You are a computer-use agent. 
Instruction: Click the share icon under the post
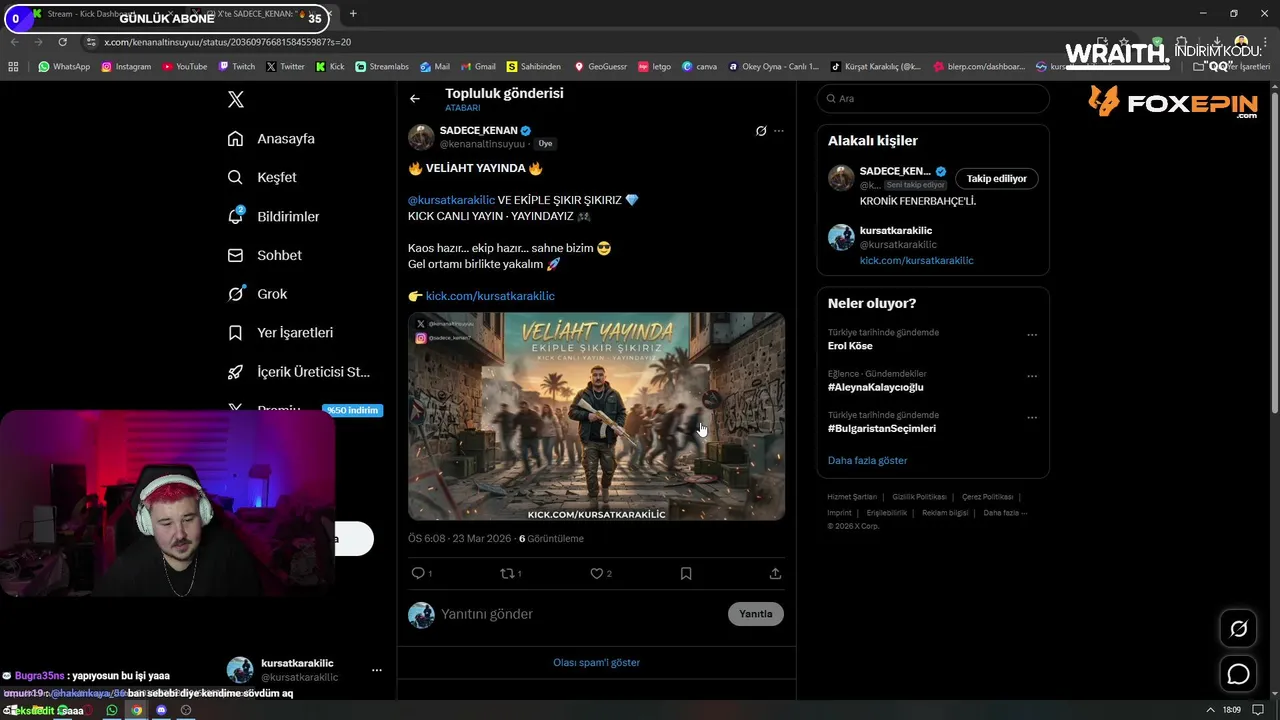click(x=775, y=573)
